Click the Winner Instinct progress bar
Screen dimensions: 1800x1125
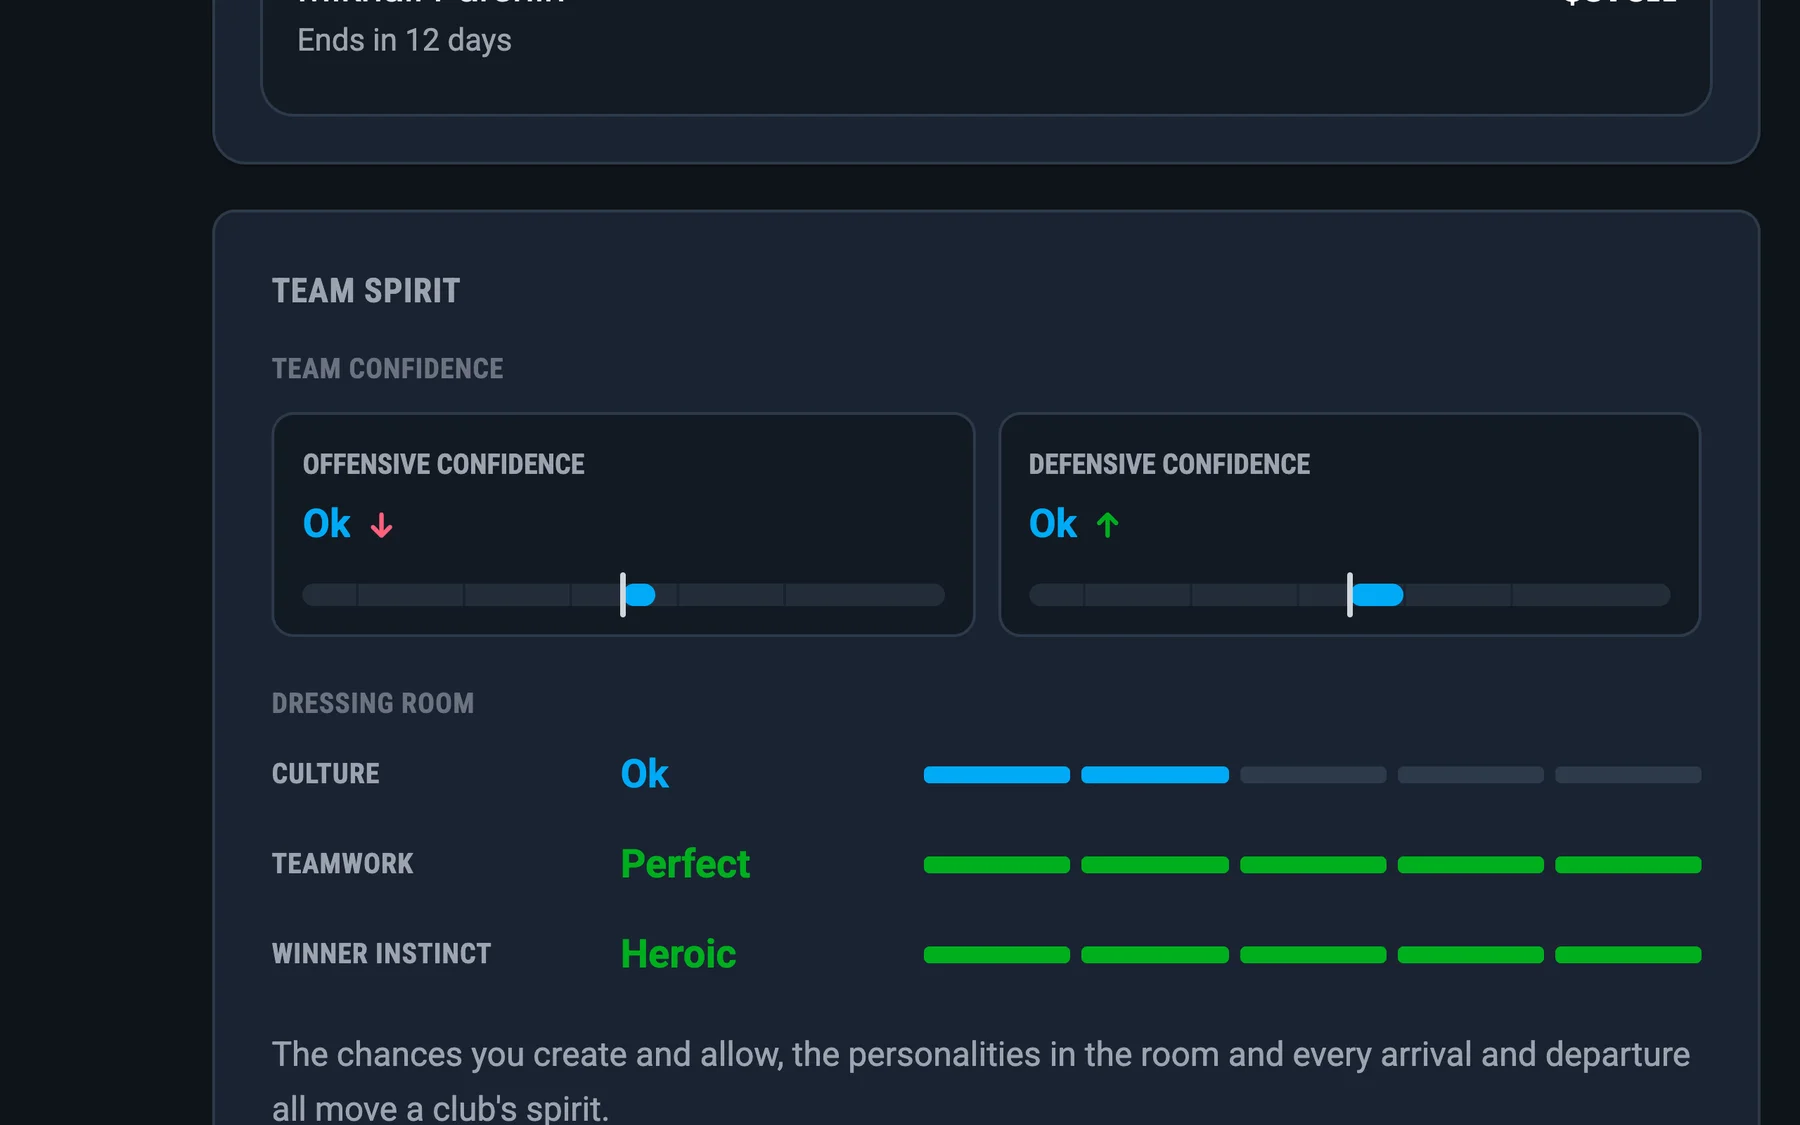[x=1312, y=955]
